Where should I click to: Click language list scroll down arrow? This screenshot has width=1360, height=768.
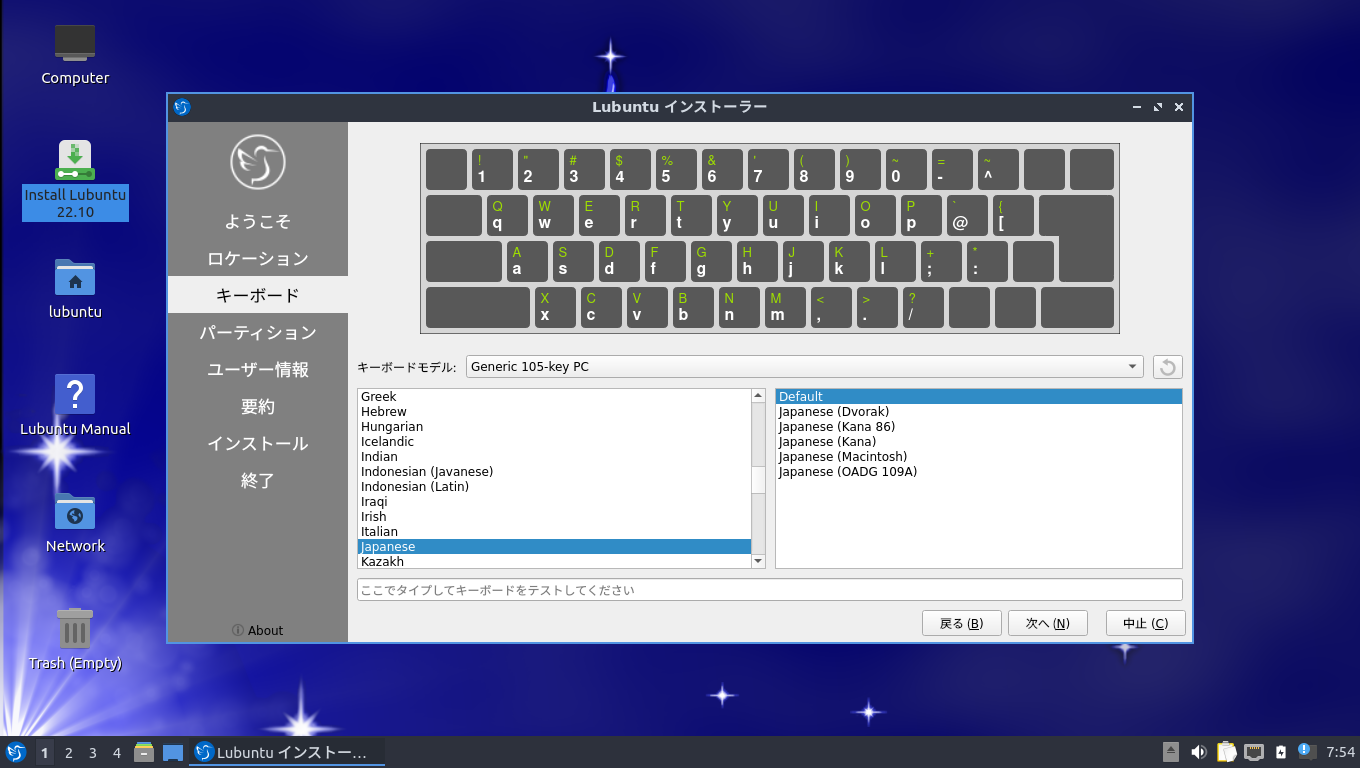click(758, 562)
